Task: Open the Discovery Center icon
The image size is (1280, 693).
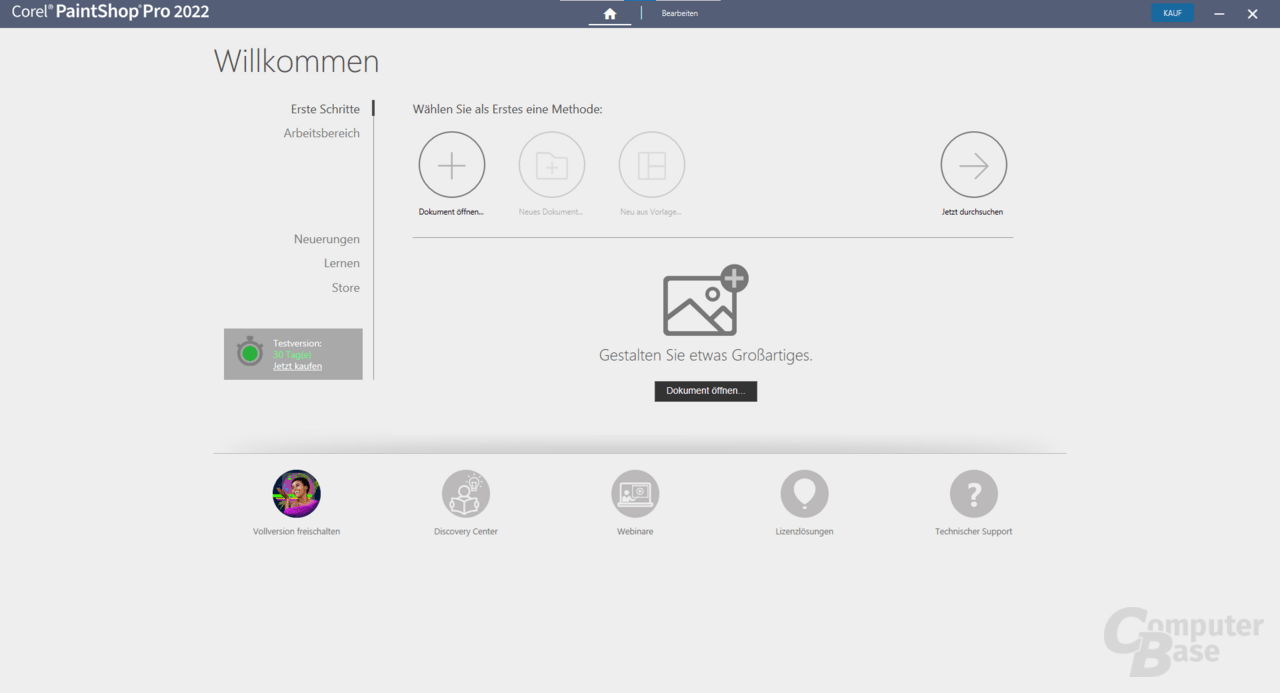Action: point(465,492)
